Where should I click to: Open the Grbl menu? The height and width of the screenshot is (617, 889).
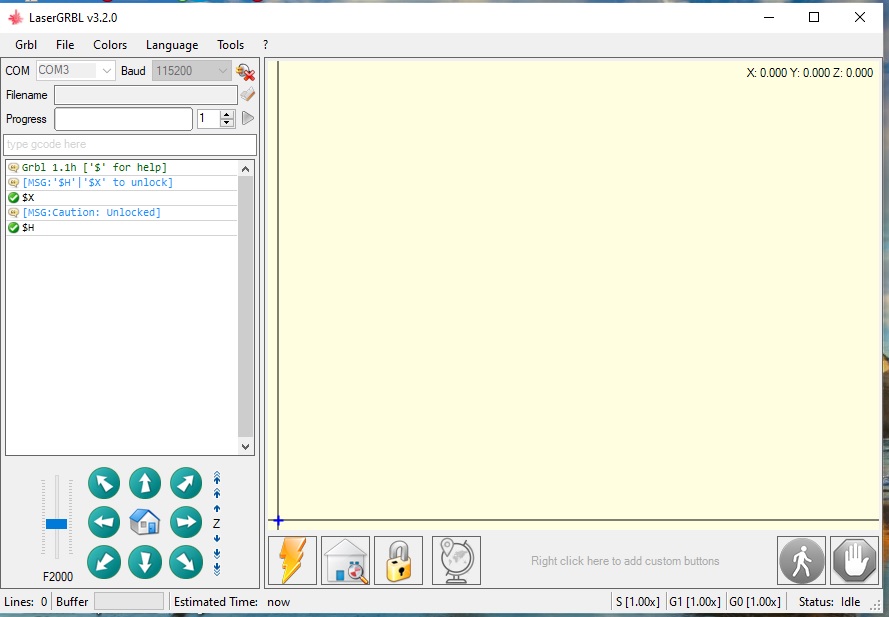tap(26, 45)
